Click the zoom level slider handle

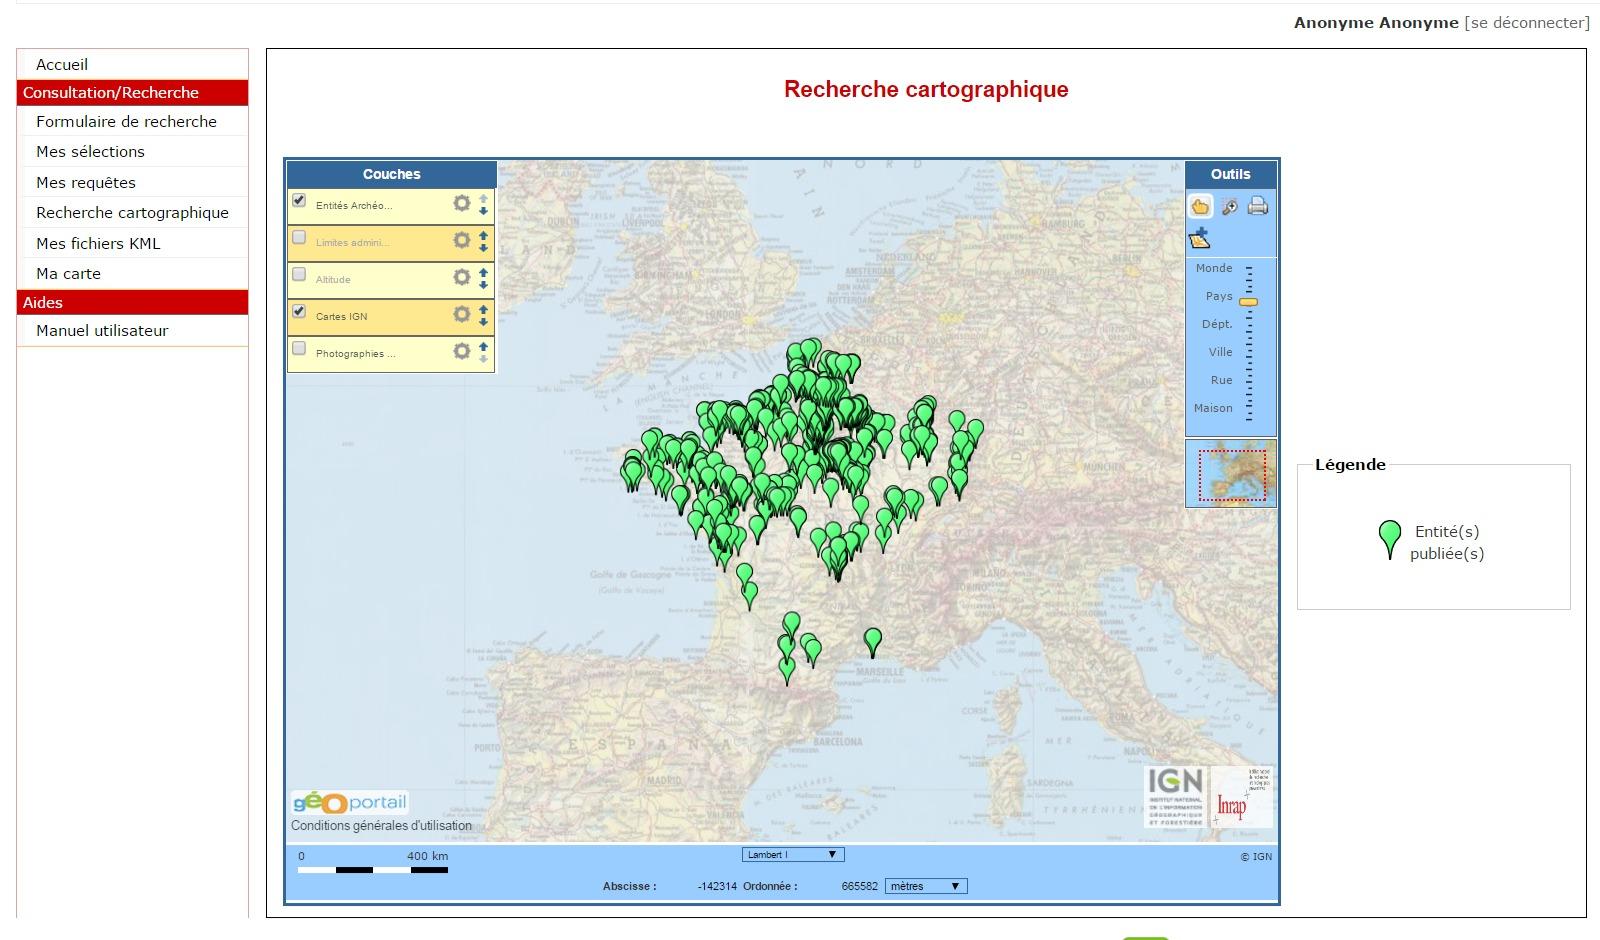point(1248,302)
